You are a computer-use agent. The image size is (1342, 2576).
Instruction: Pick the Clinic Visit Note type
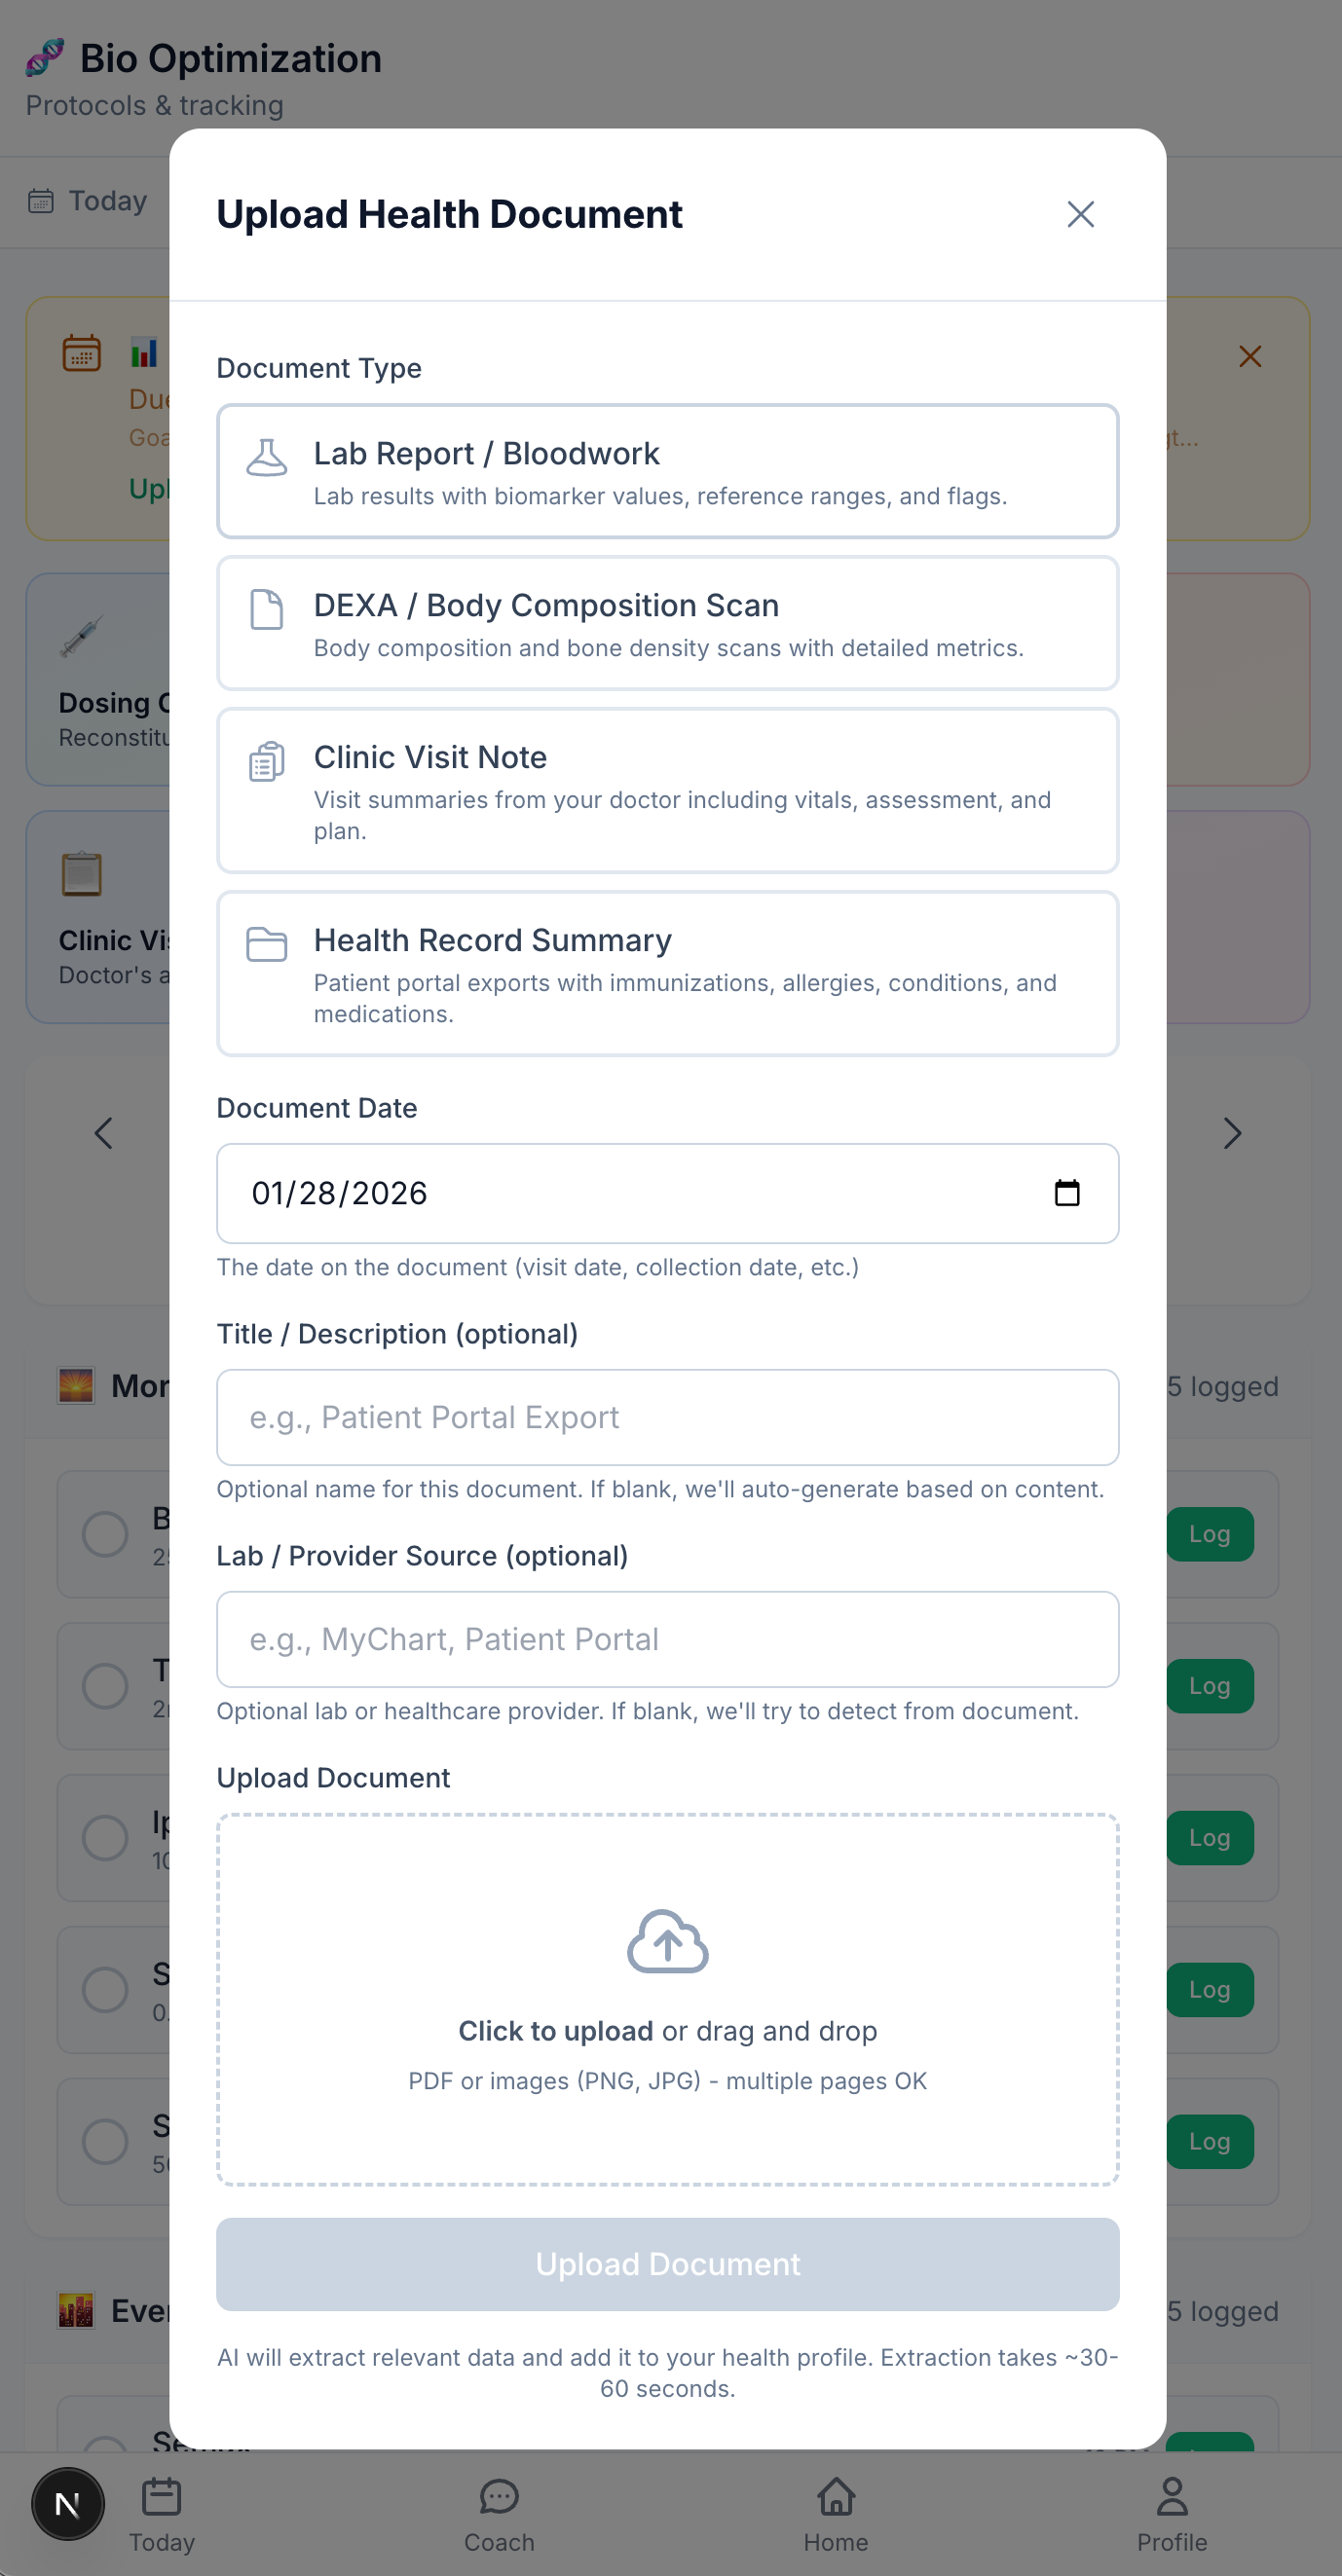(x=667, y=790)
